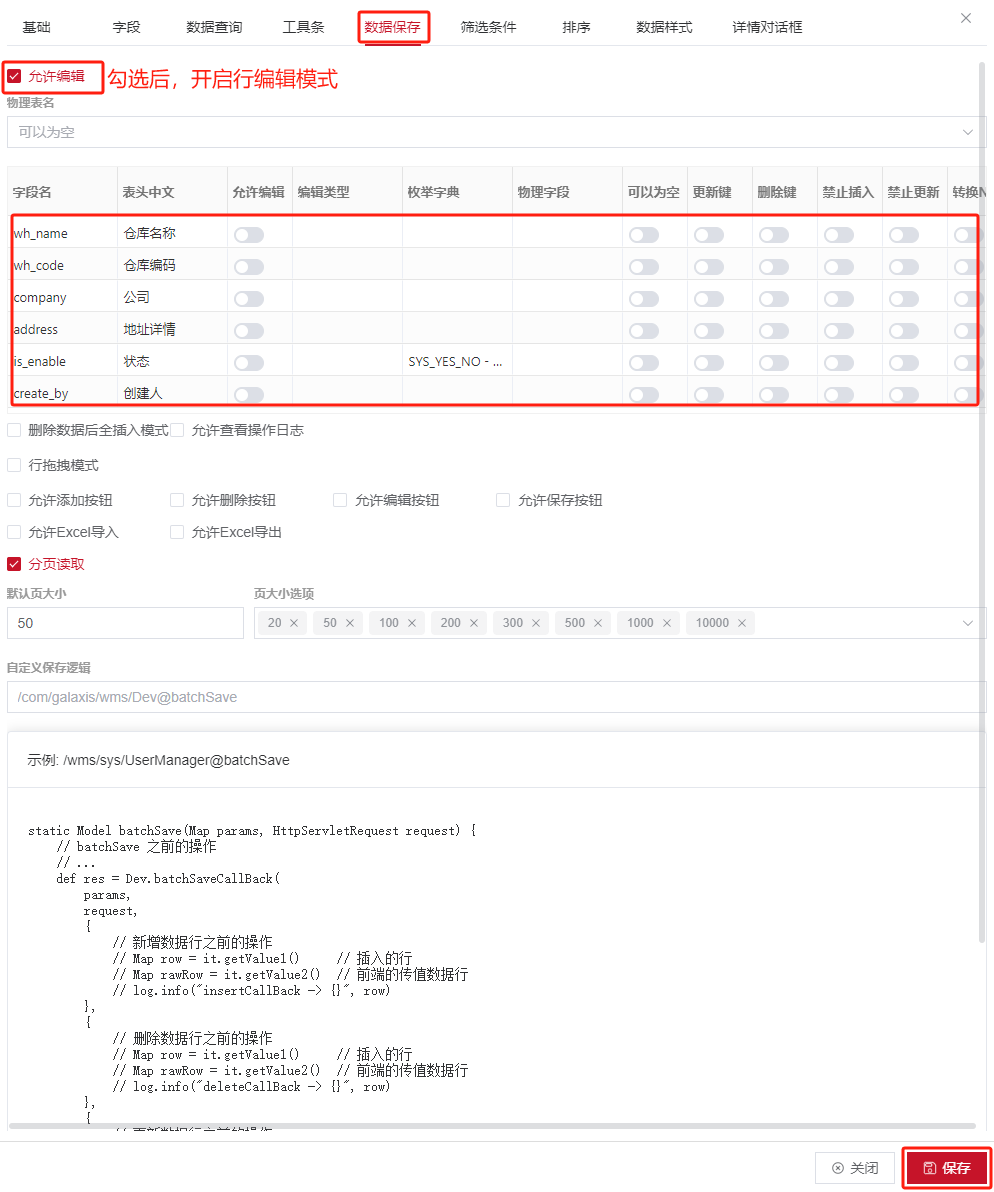
Task: Toggle 禁止更新 switch for is_enable row
Action: click(x=904, y=363)
